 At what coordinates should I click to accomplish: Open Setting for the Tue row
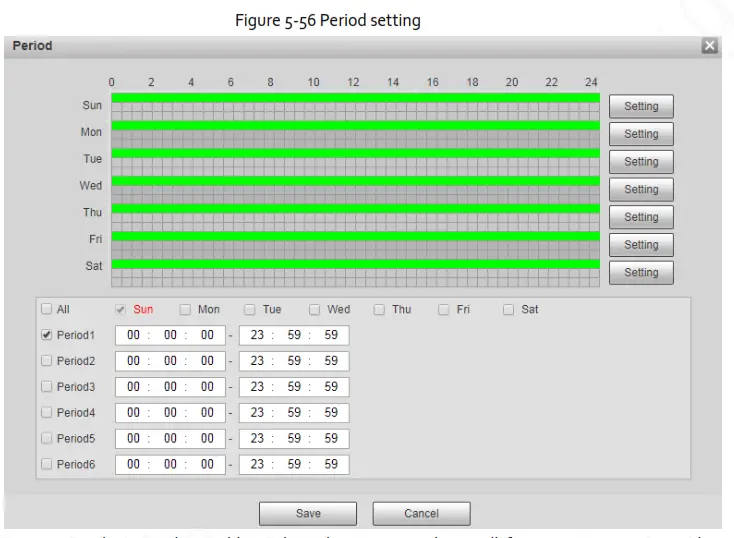[641, 162]
